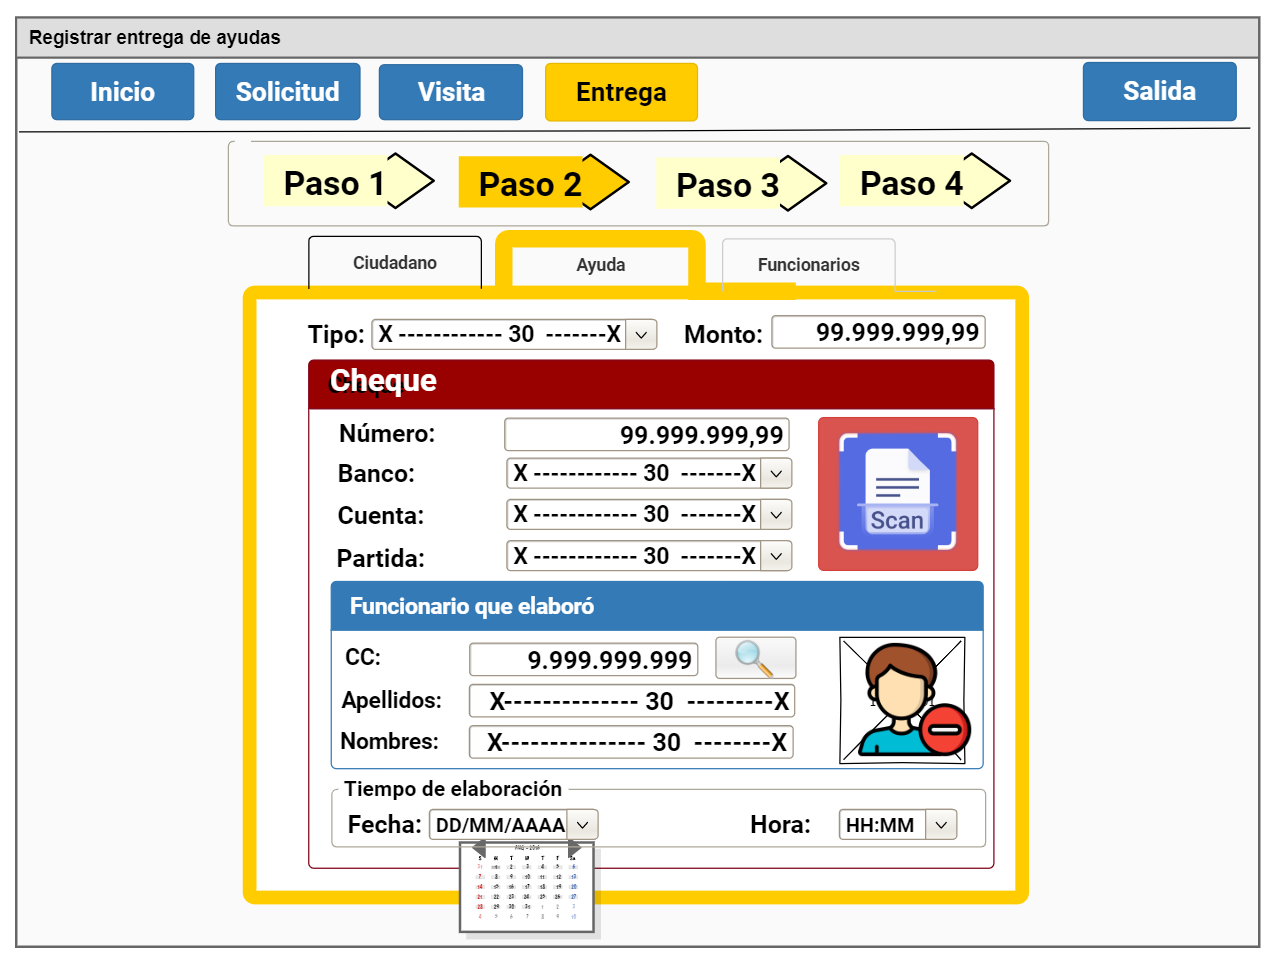
Task: Click the Entrega button
Action: (x=621, y=92)
